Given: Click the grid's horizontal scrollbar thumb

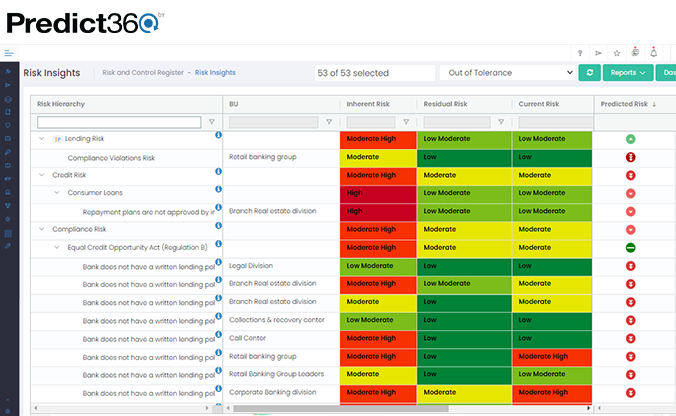Looking at the screenshot, I should (341, 408).
